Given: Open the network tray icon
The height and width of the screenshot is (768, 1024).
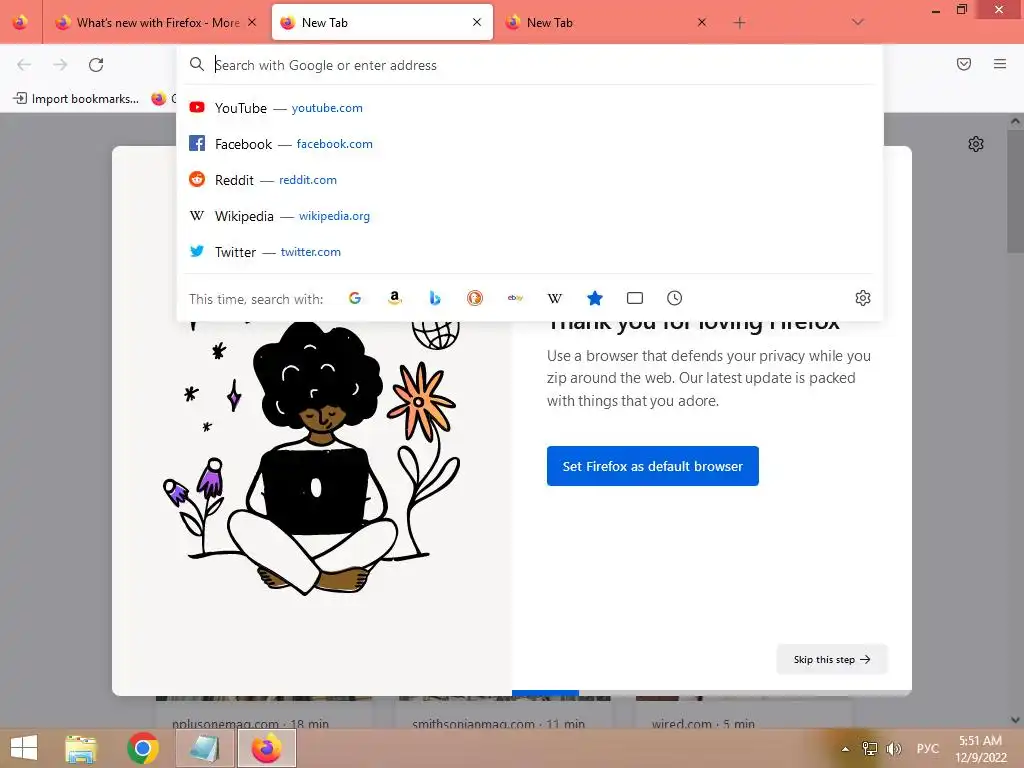Looking at the screenshot, I should click(869, 749).
